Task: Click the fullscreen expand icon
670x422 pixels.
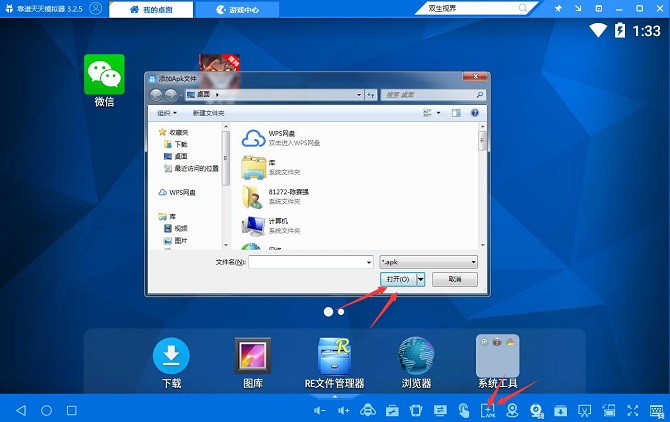Action: (x=632, y=410)
